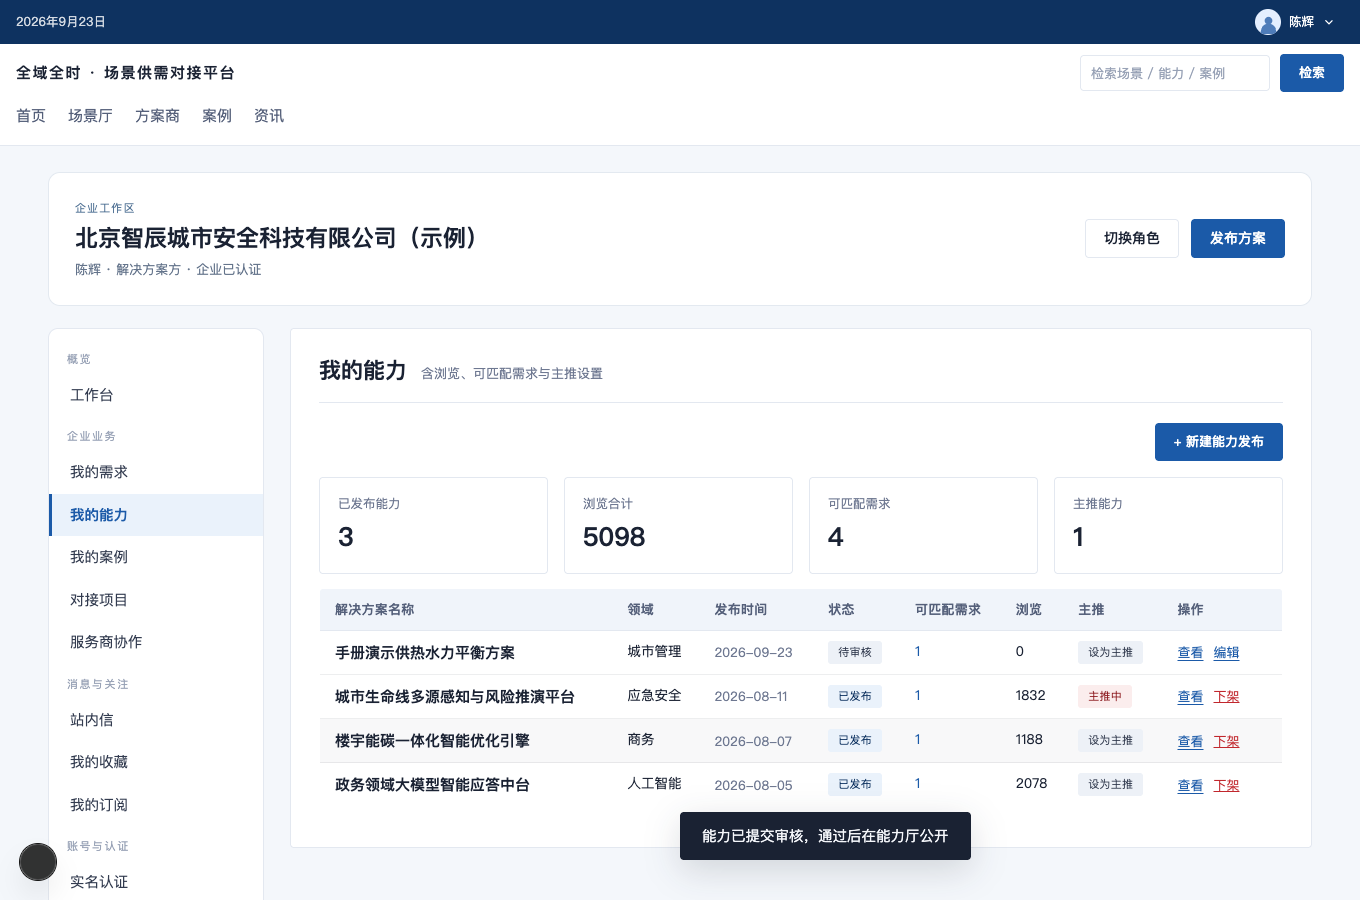Open 我的收藏 in the sidebar
The height and width of the screenshot is (900, 1360).
pos(156,762)
